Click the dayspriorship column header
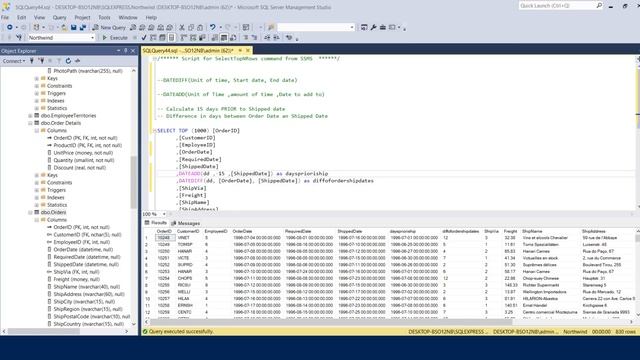 402,231
